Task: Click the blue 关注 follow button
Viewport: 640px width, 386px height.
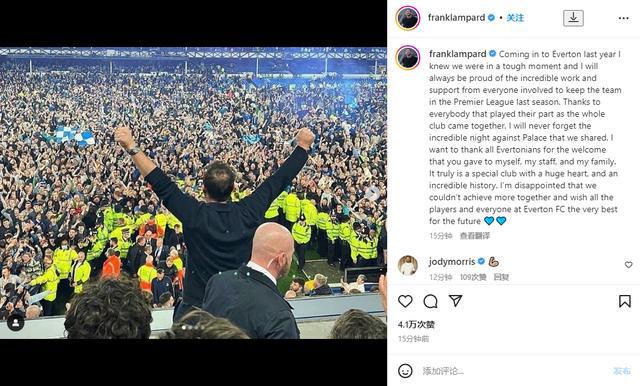Action: 515,18
